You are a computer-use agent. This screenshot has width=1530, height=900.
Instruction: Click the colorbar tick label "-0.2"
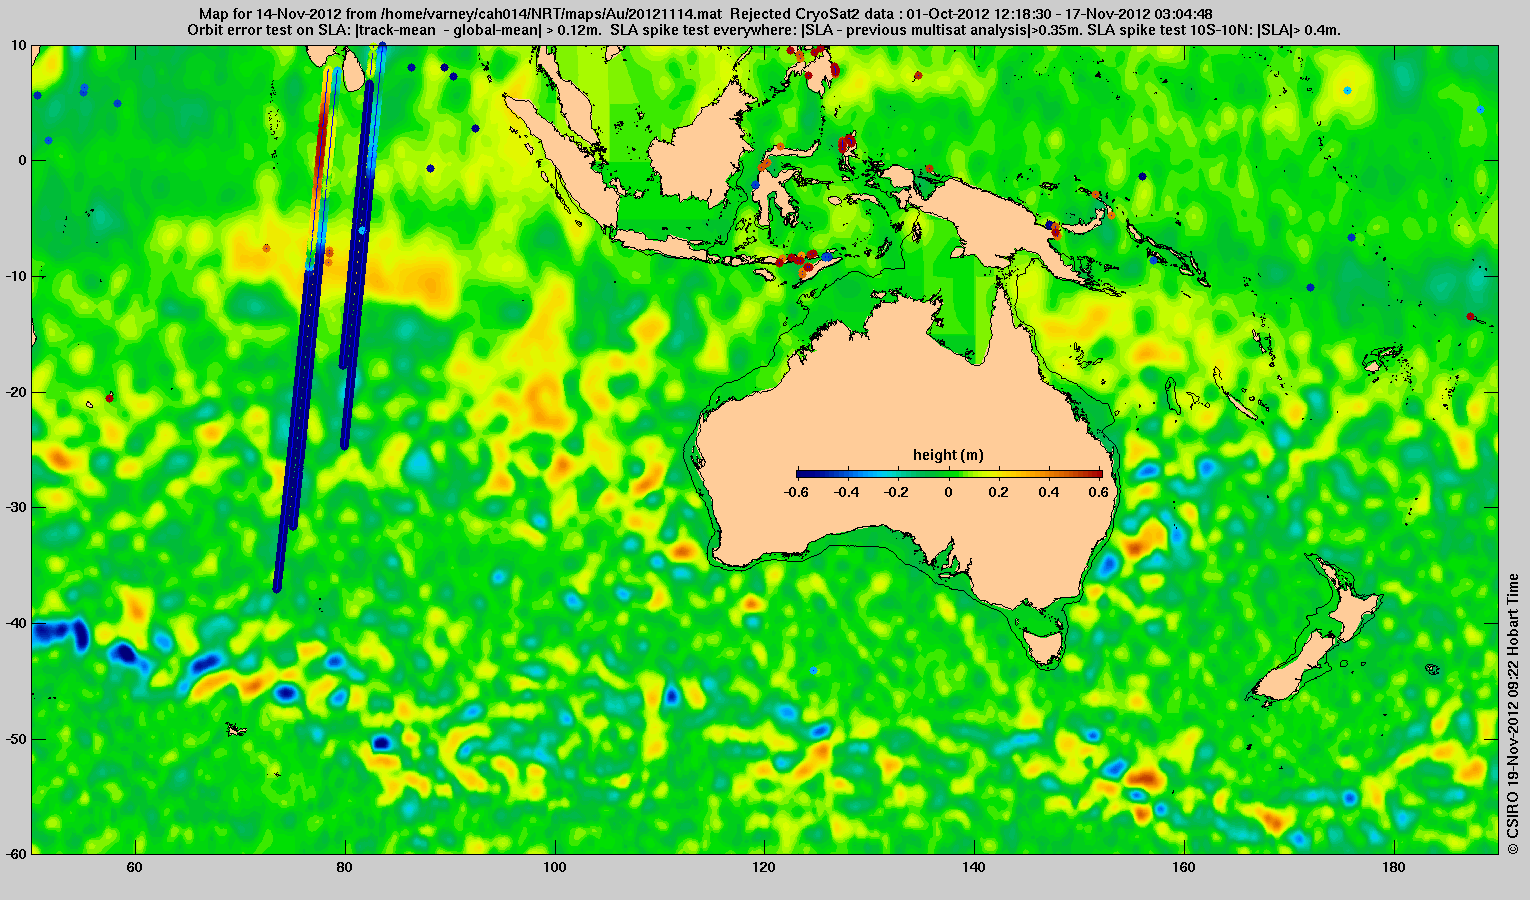[x=898, y=492]
